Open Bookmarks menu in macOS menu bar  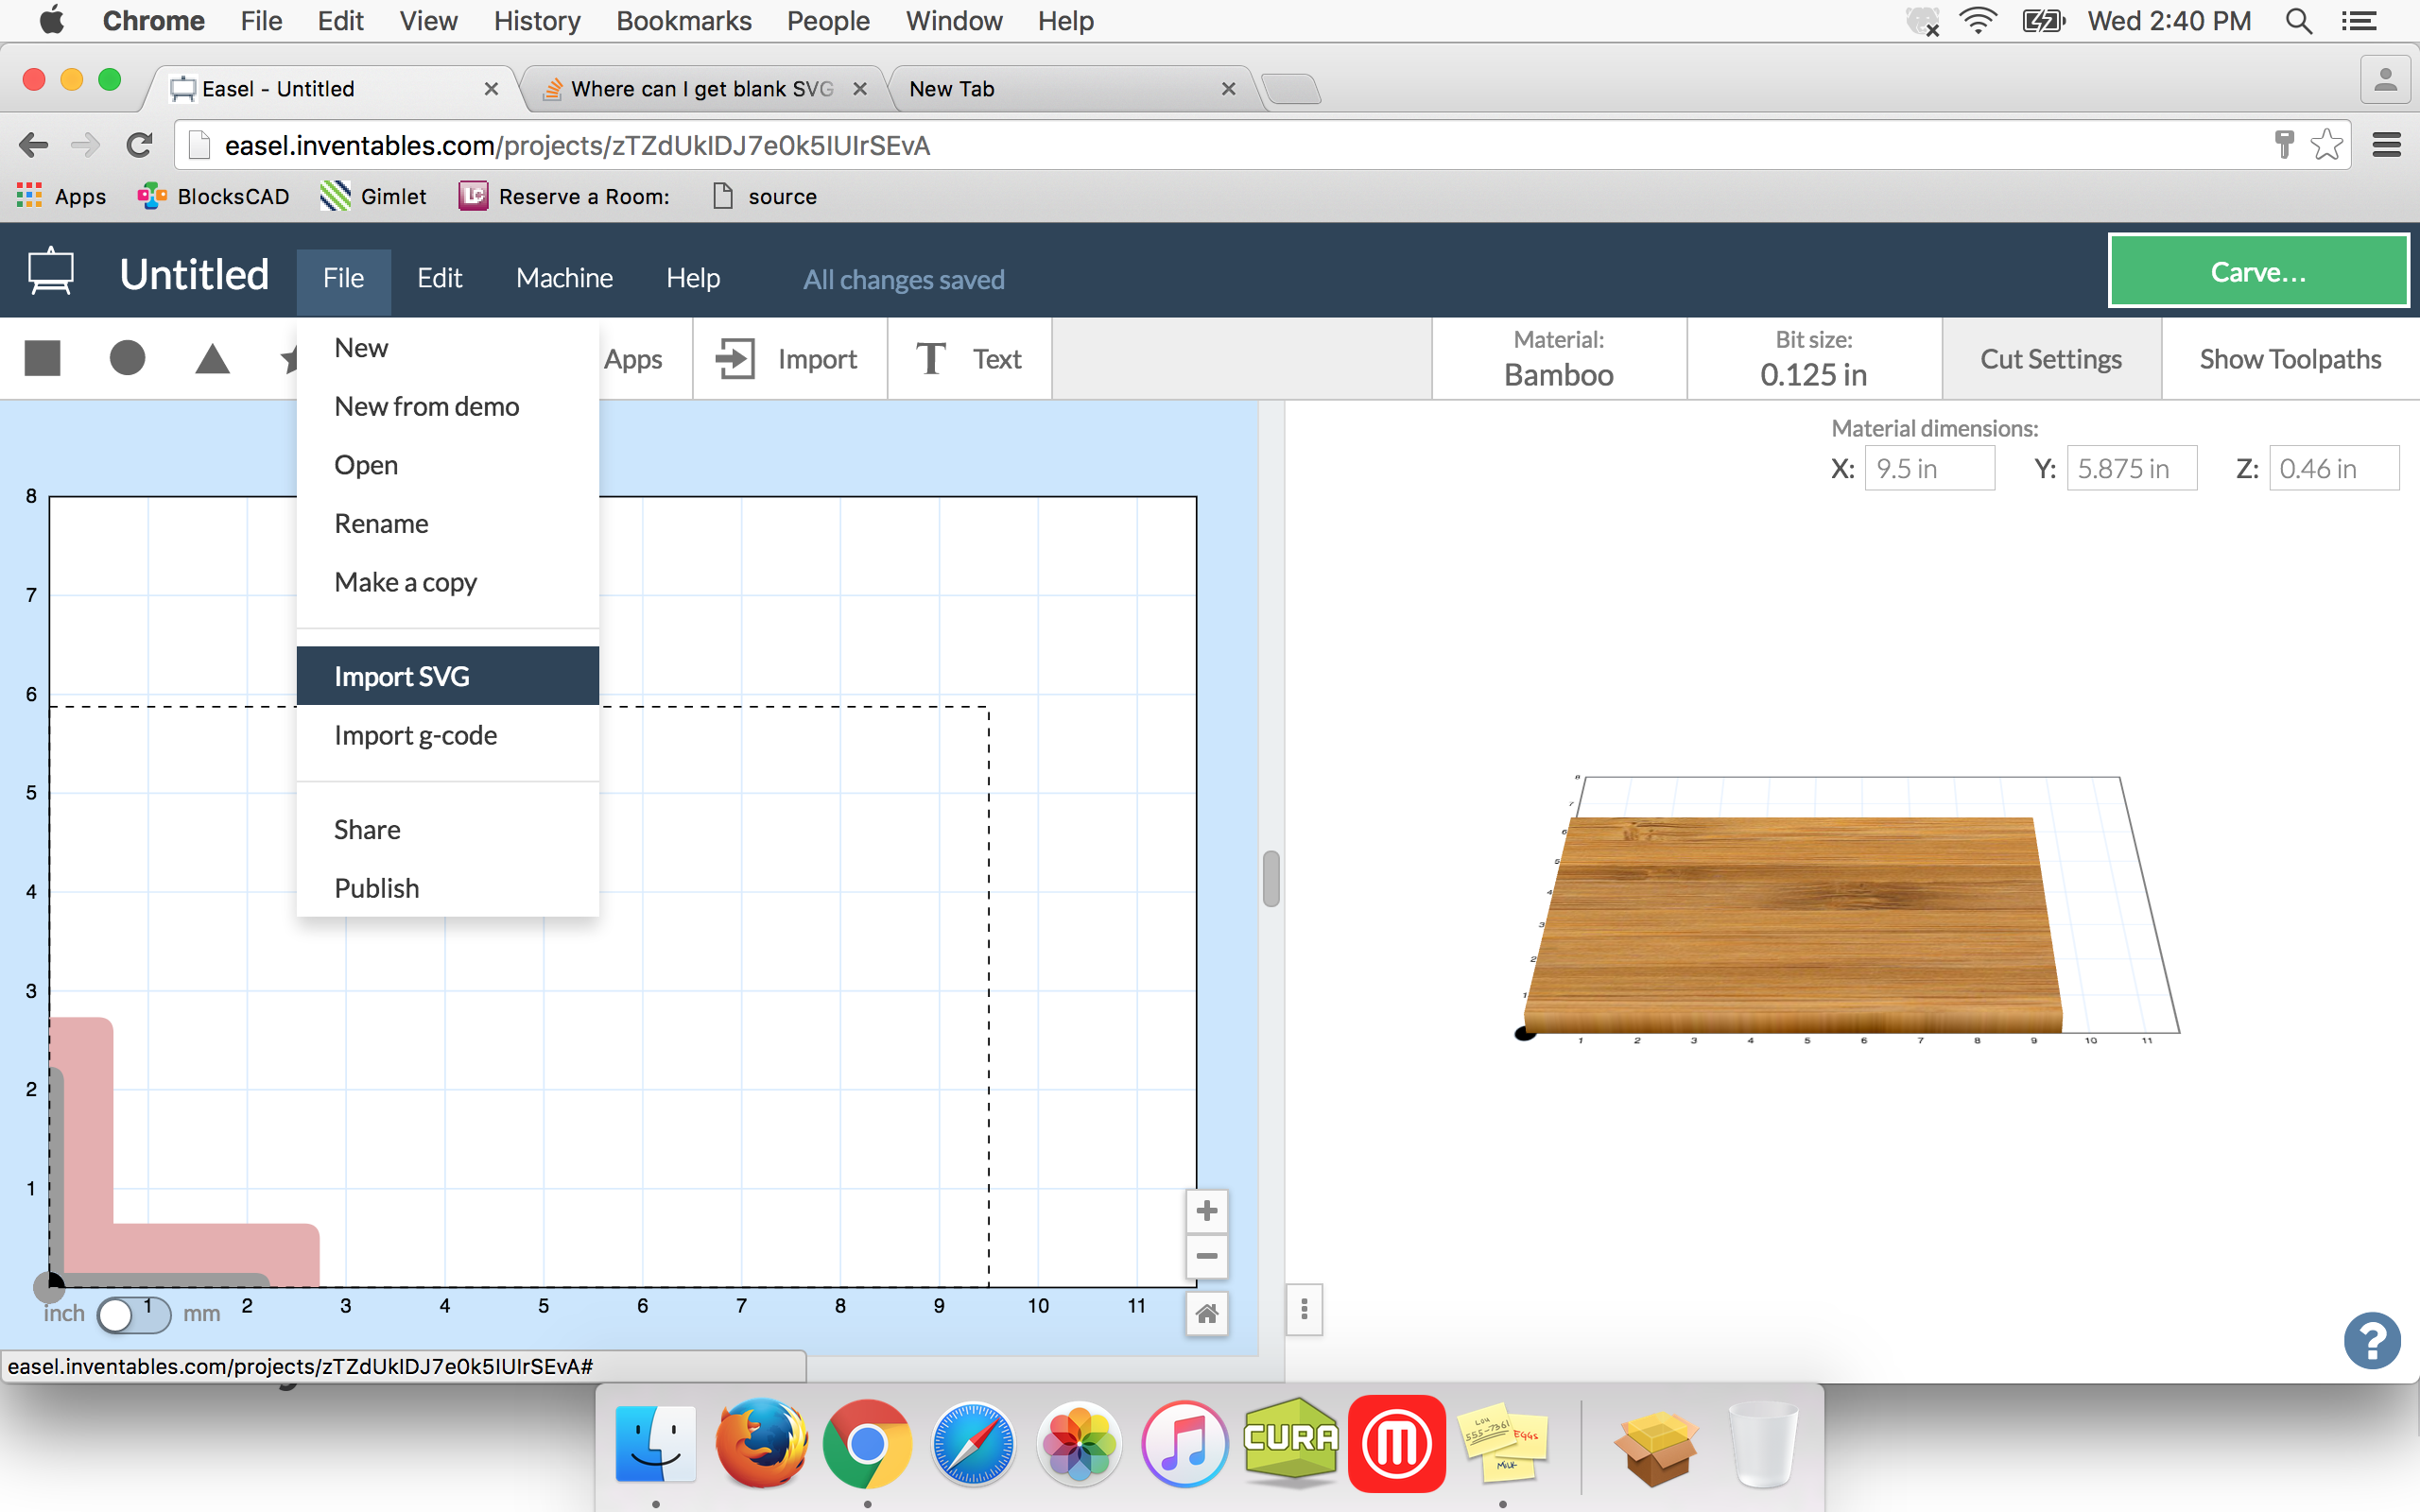click(683, 21)
